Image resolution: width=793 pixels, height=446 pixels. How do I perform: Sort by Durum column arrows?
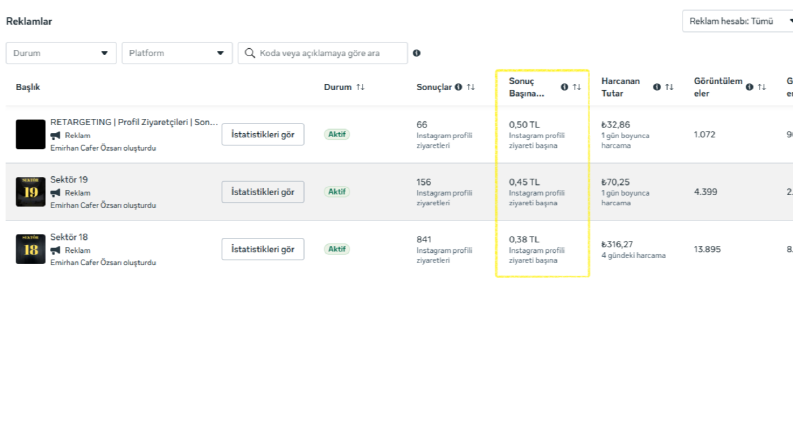click(360, 87)
